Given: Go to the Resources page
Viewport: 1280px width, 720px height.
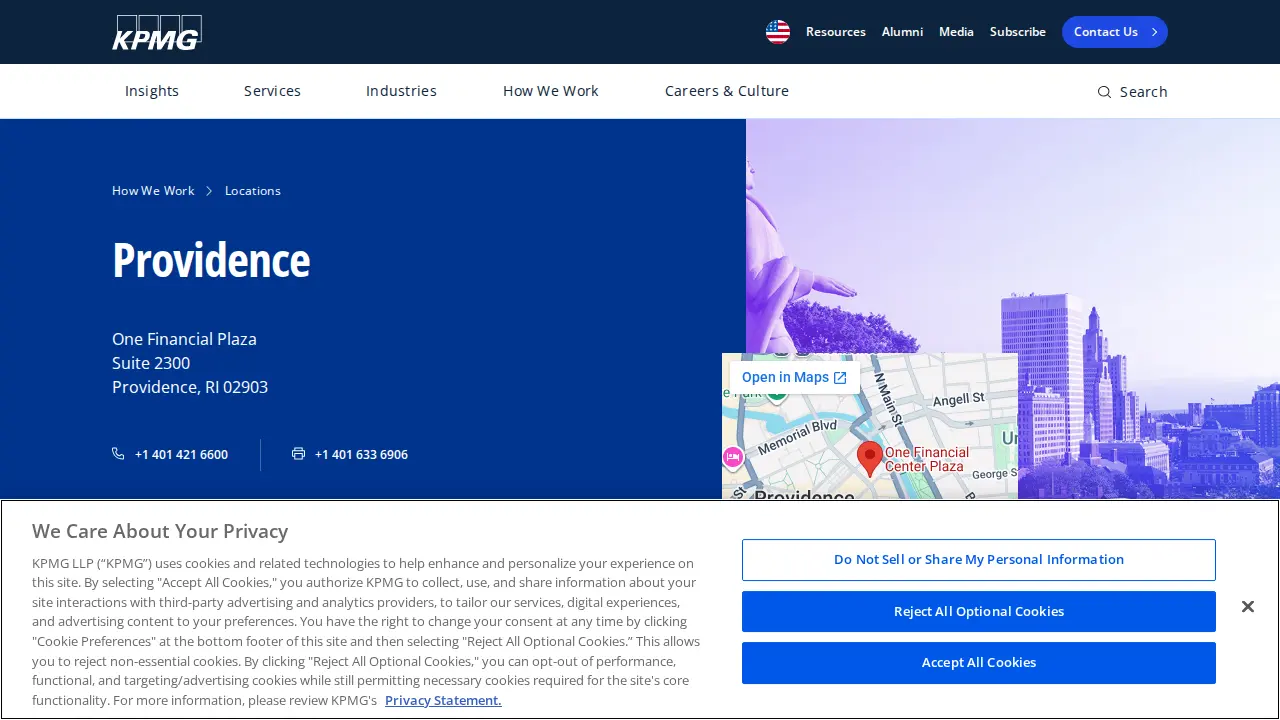Looking at the screenshot, I should click(836, 32).
